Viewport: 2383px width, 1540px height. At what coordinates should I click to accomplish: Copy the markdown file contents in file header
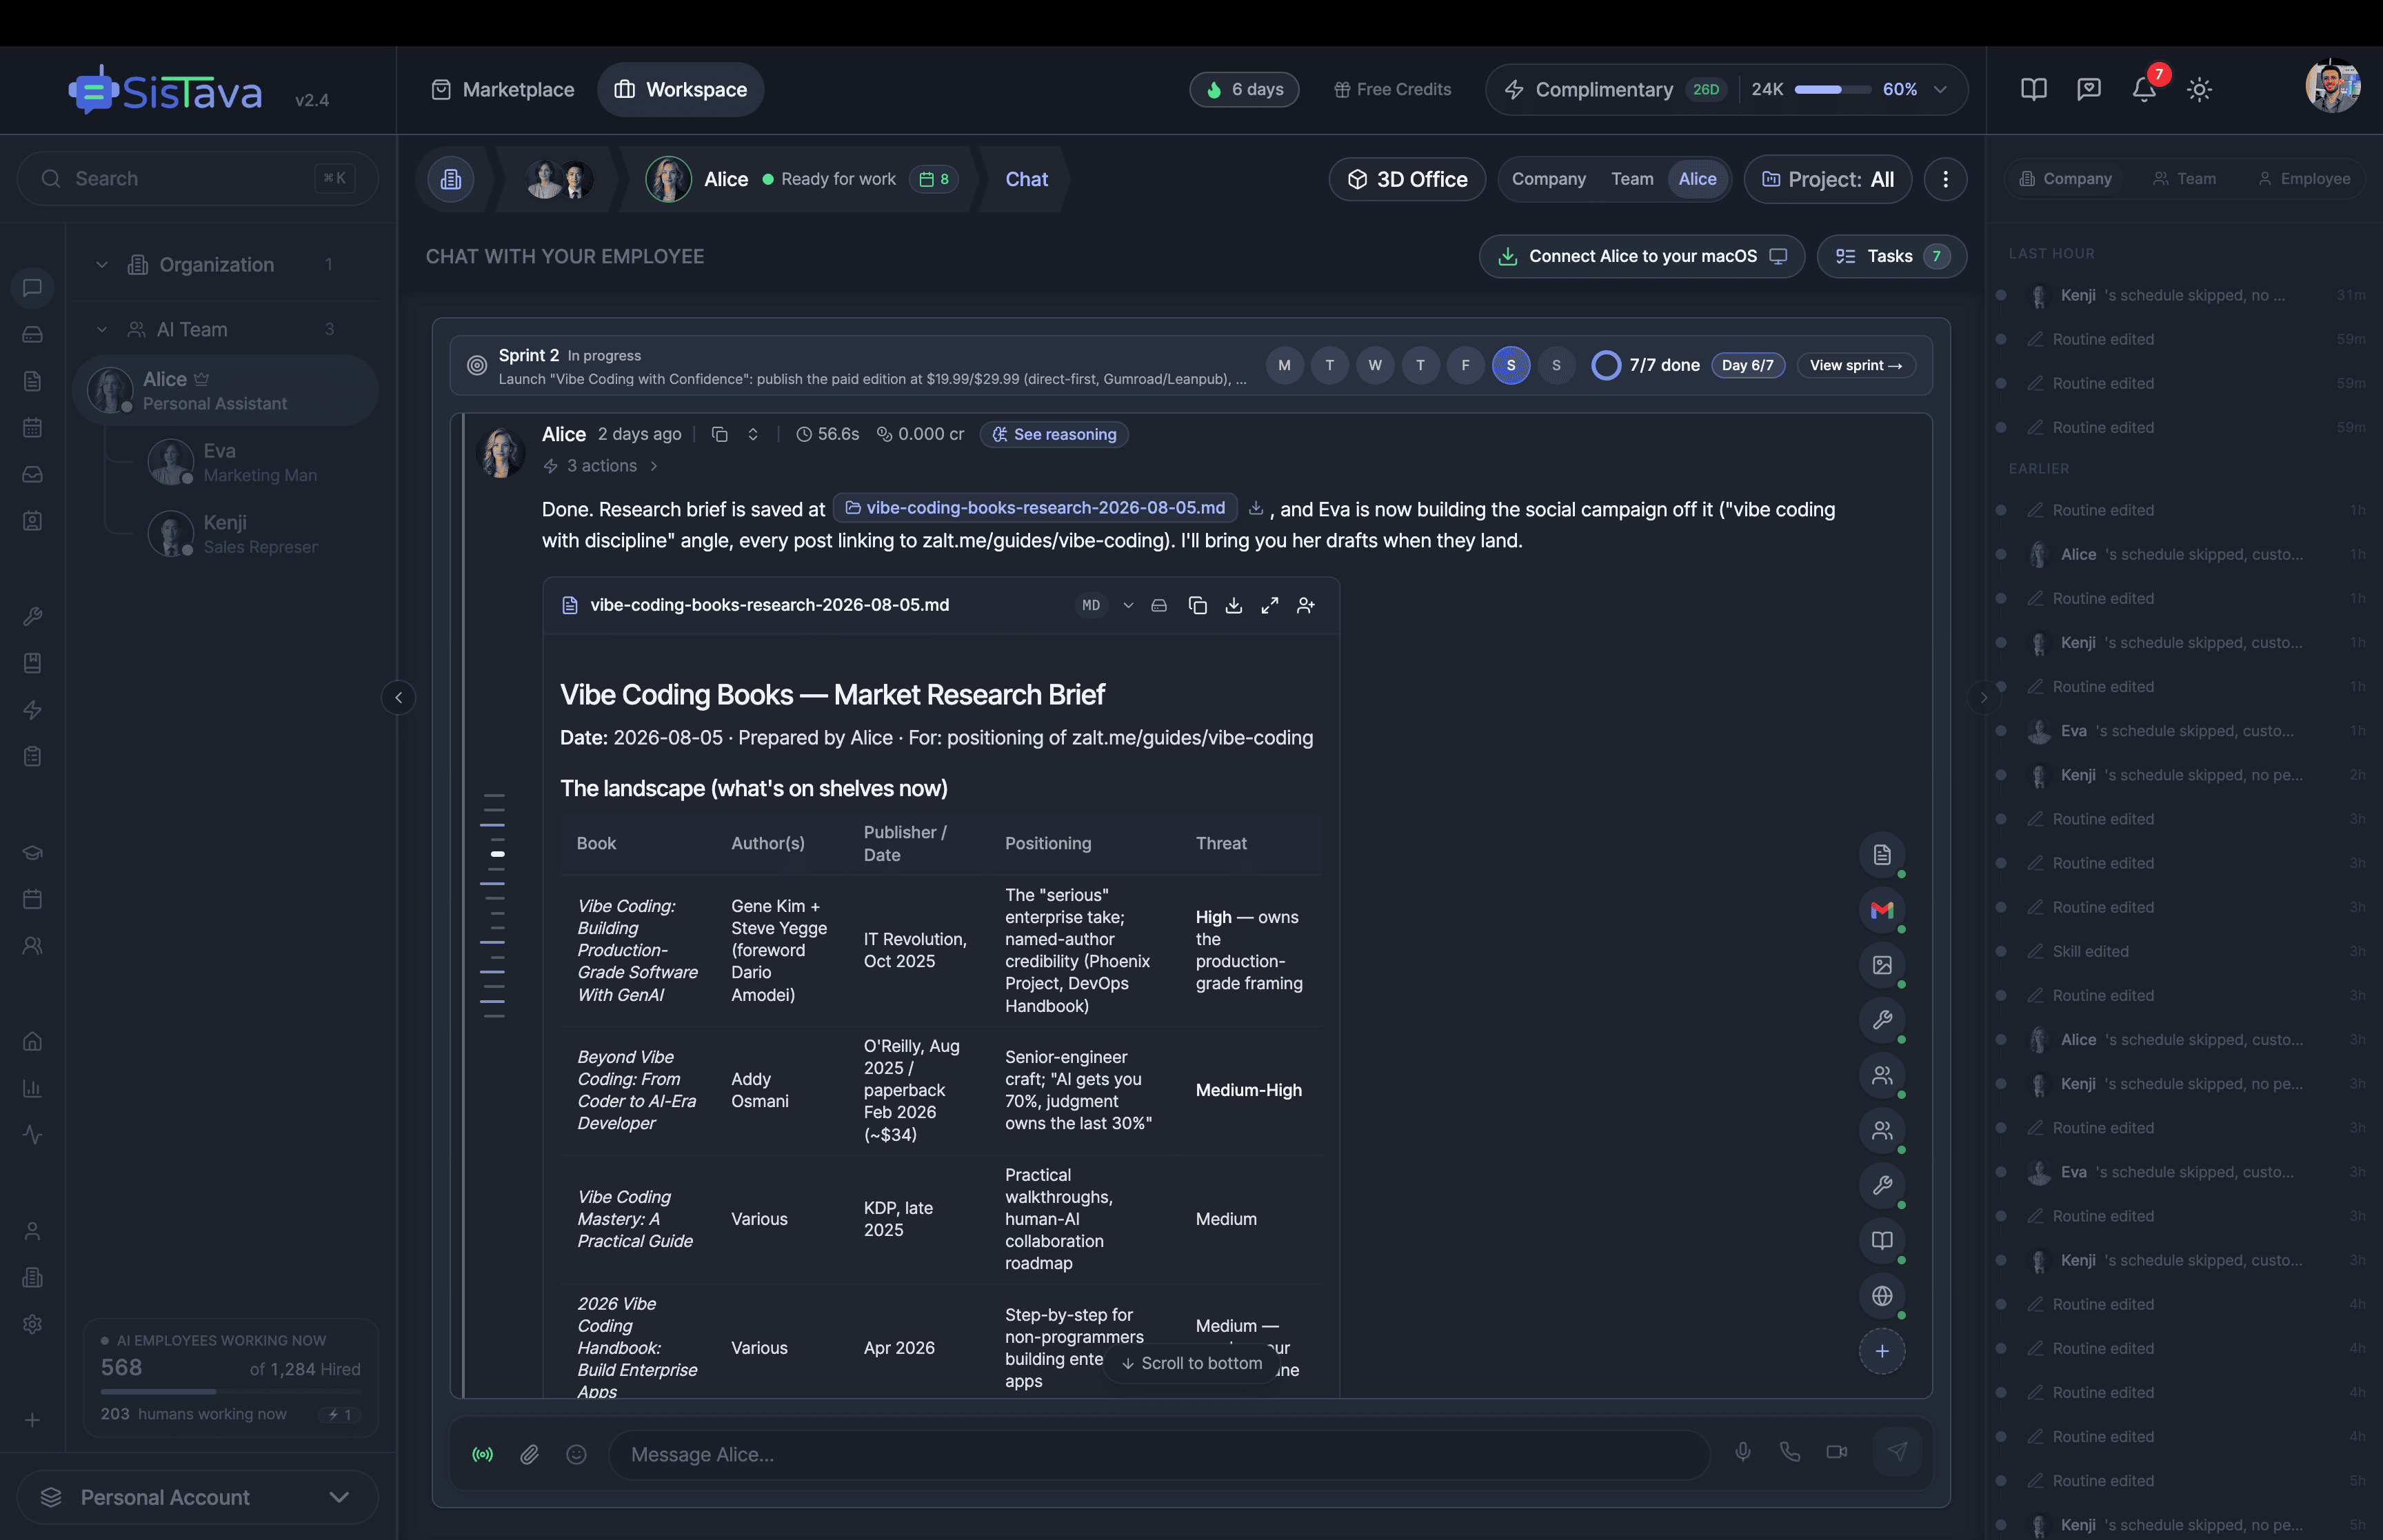point(1197,605)
